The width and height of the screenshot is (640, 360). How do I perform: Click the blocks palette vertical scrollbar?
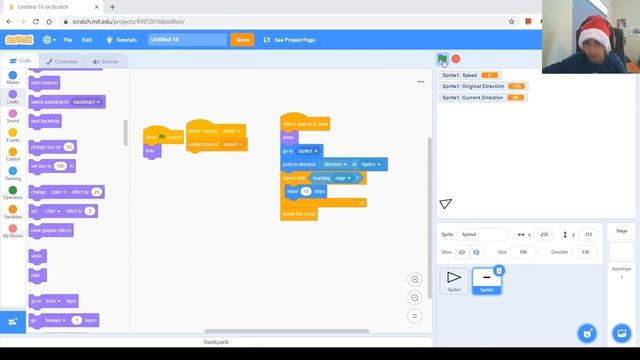tap(125, 132)
